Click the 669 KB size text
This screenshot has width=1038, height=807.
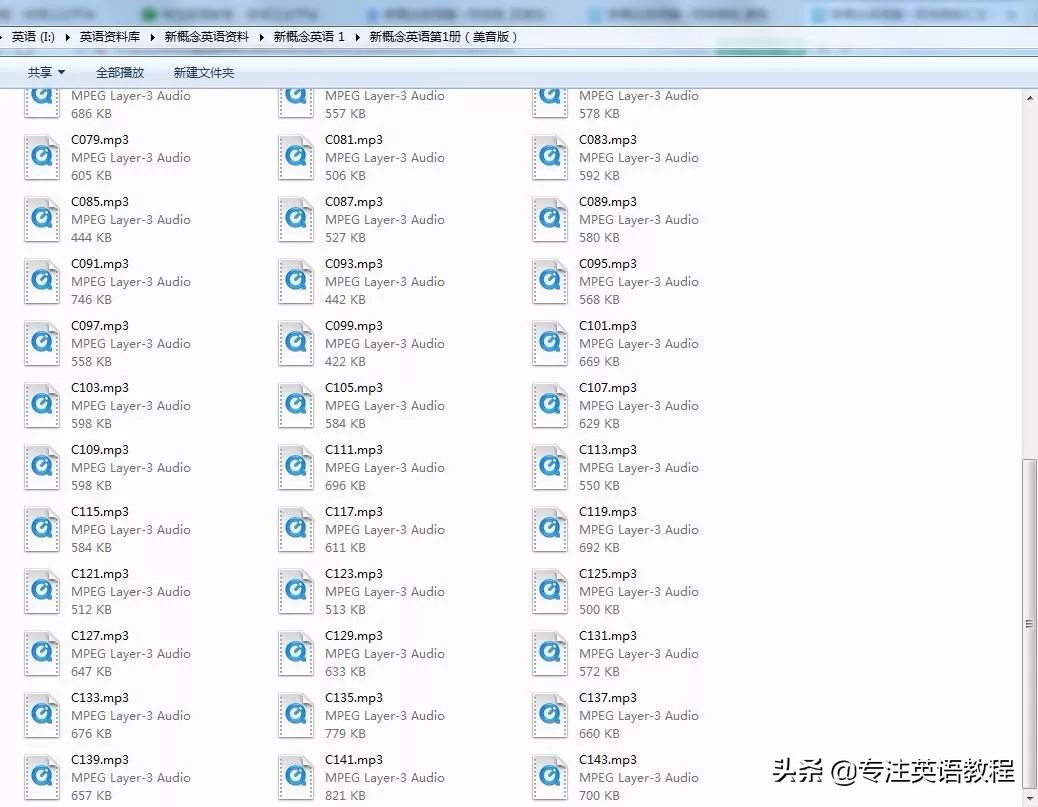click(x=599, y=361)
